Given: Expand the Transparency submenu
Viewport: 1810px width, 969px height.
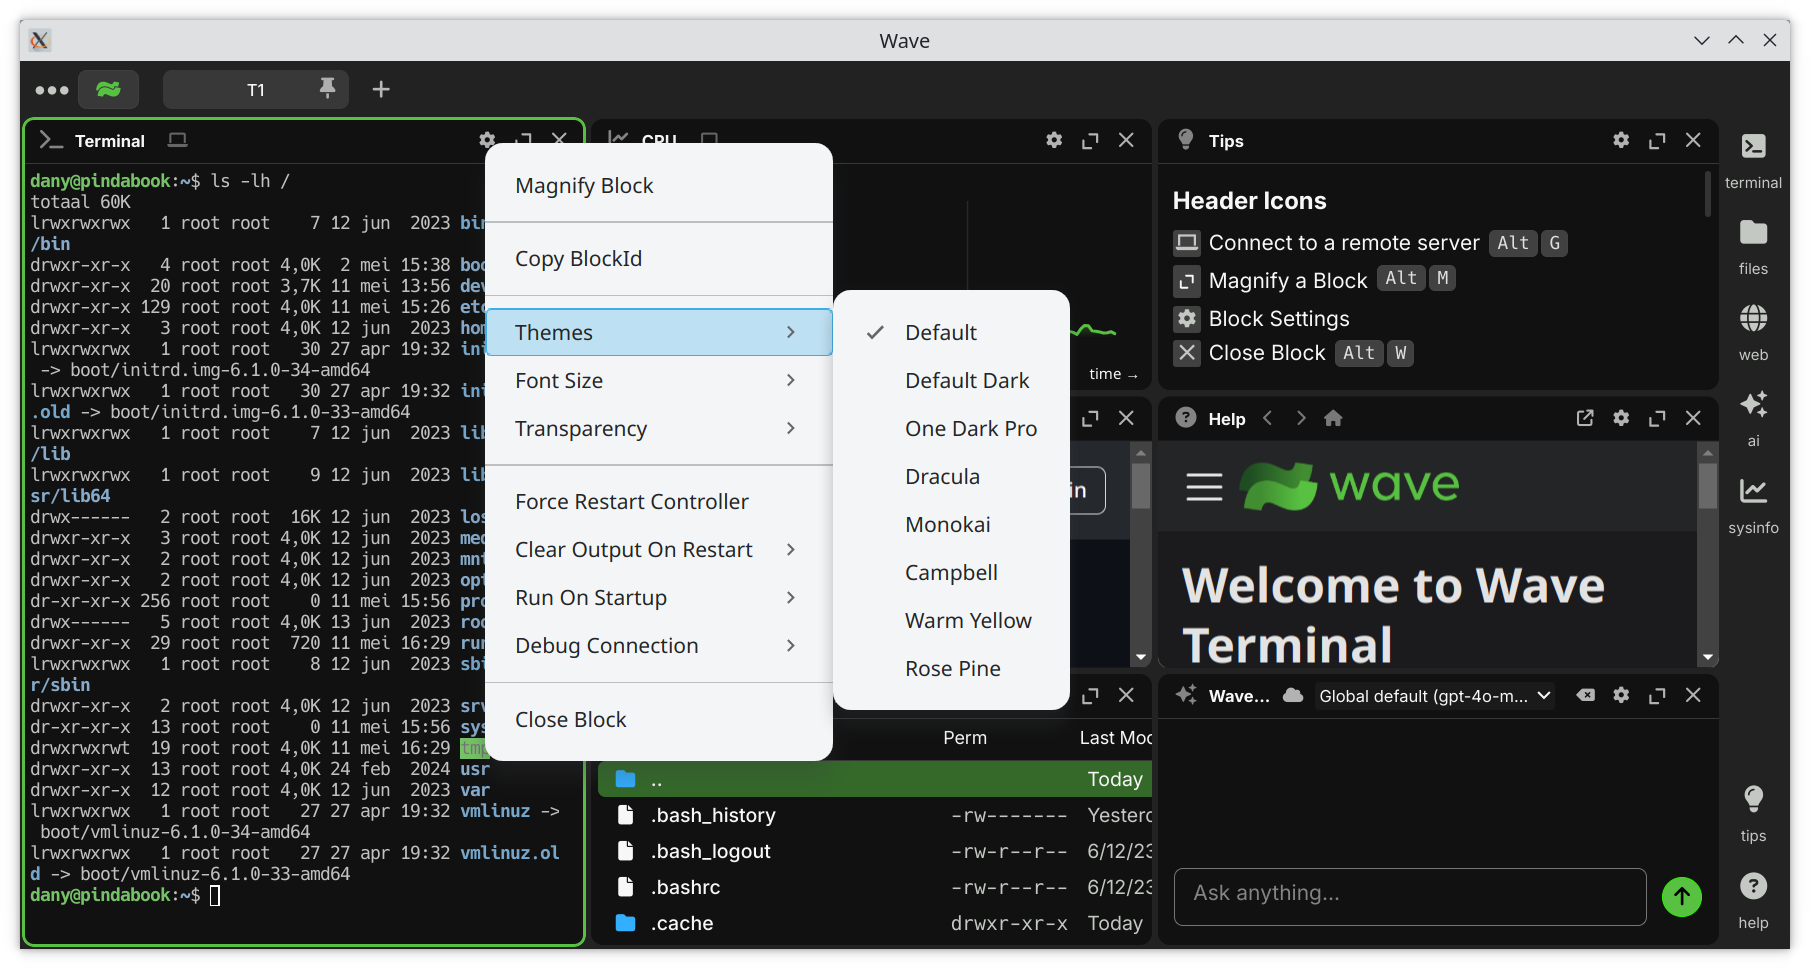Looking at the screenshot, I should coord(659,429).
